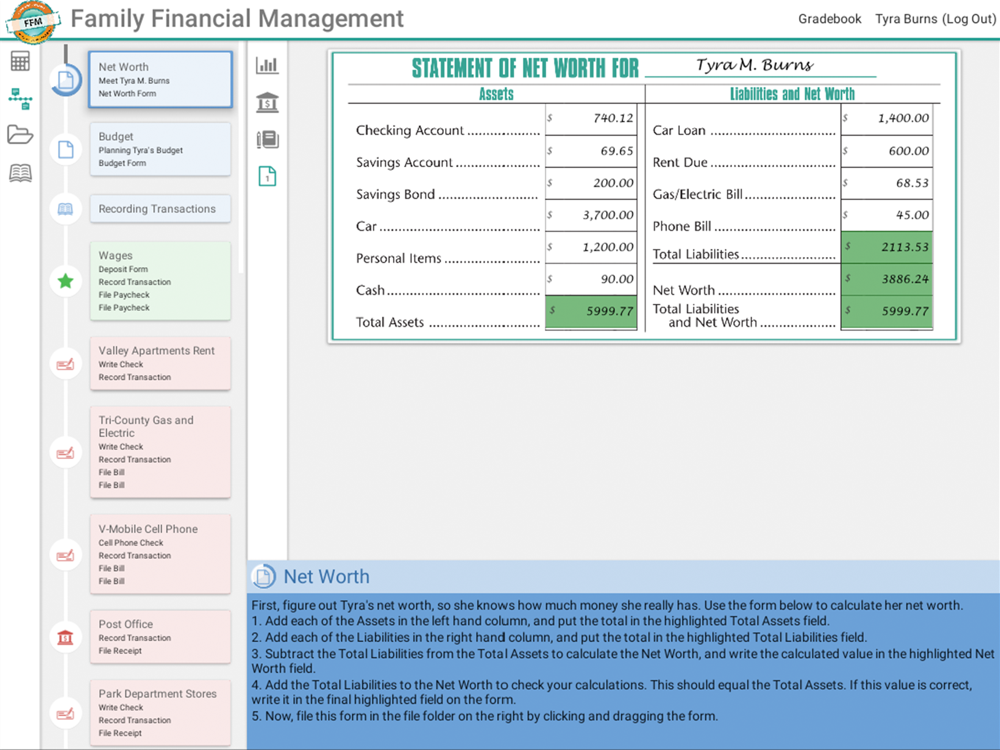Open the Park Department Stores card
Viewport: 1000px width, 750px height.
pyautogui.click(x=160, y=712)
